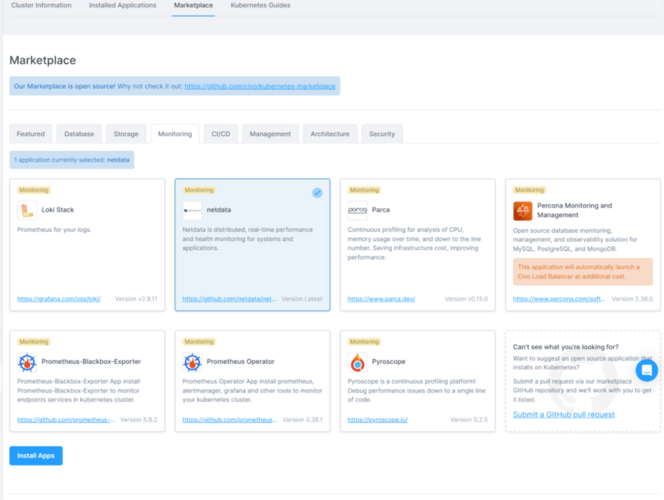The image size is (664, 500).
Task: Select the Database category tab
Action: (79, 134)
